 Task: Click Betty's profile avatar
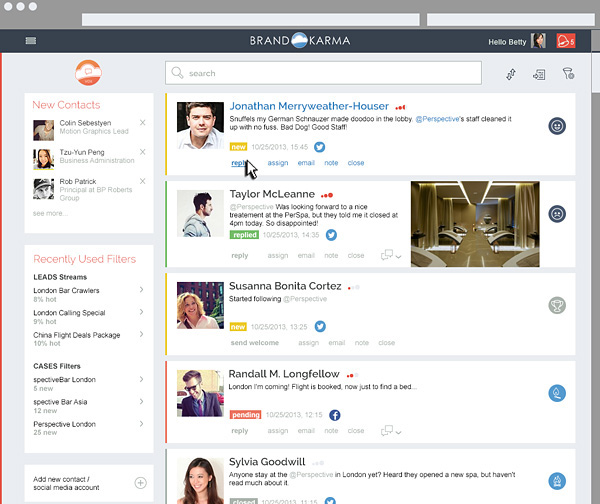[538, 41]
